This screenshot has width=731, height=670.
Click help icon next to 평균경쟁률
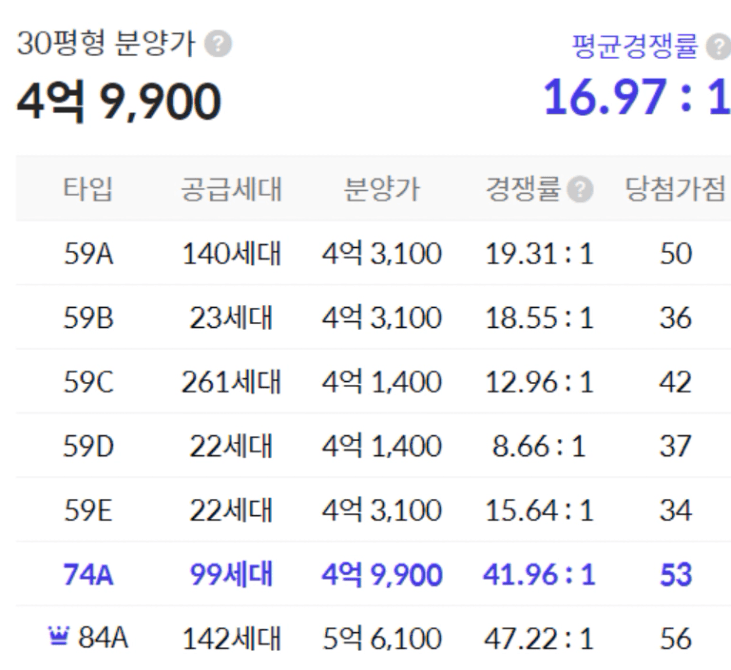718,47
